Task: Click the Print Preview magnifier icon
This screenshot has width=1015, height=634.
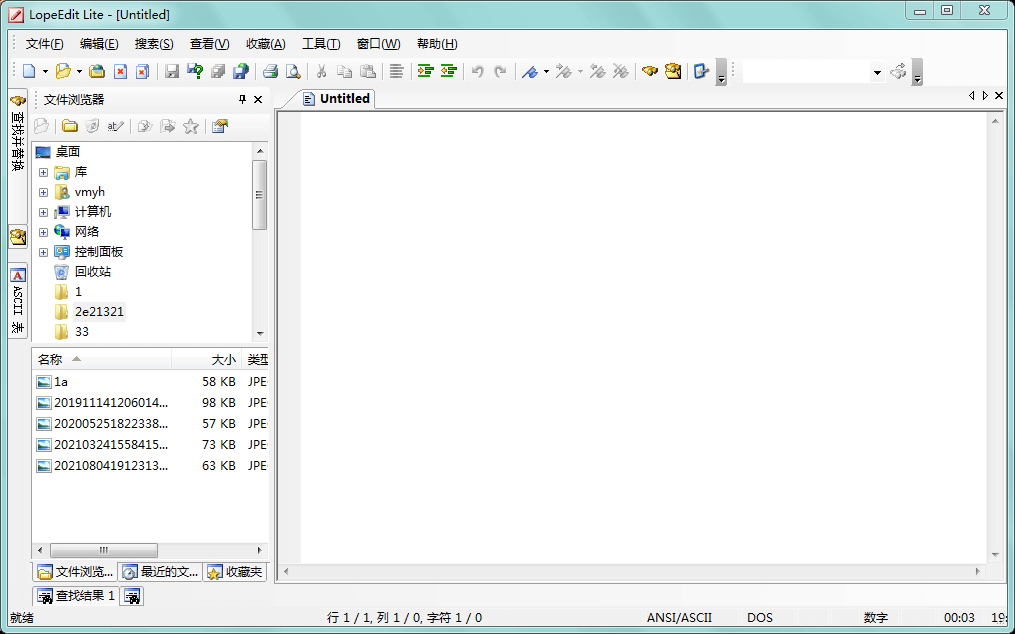Action: click(293, 72)
